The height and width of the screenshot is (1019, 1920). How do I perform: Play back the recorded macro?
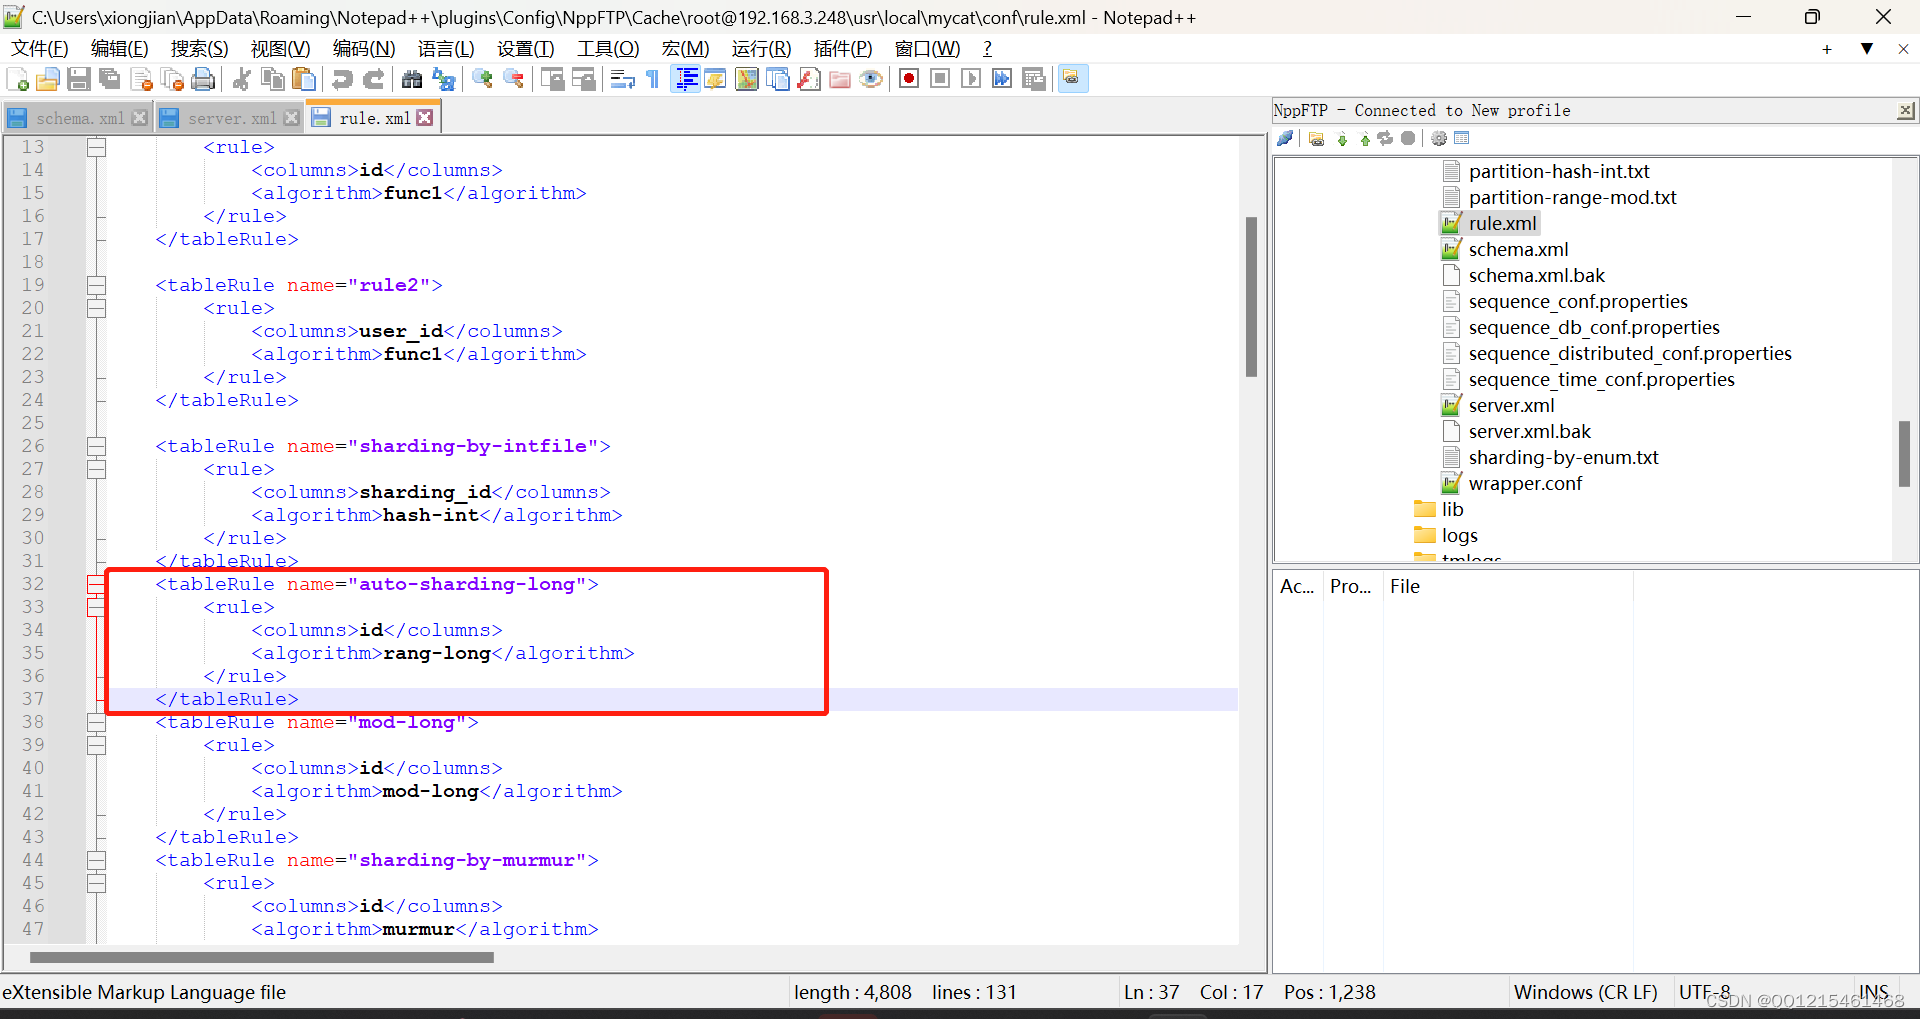971,79
